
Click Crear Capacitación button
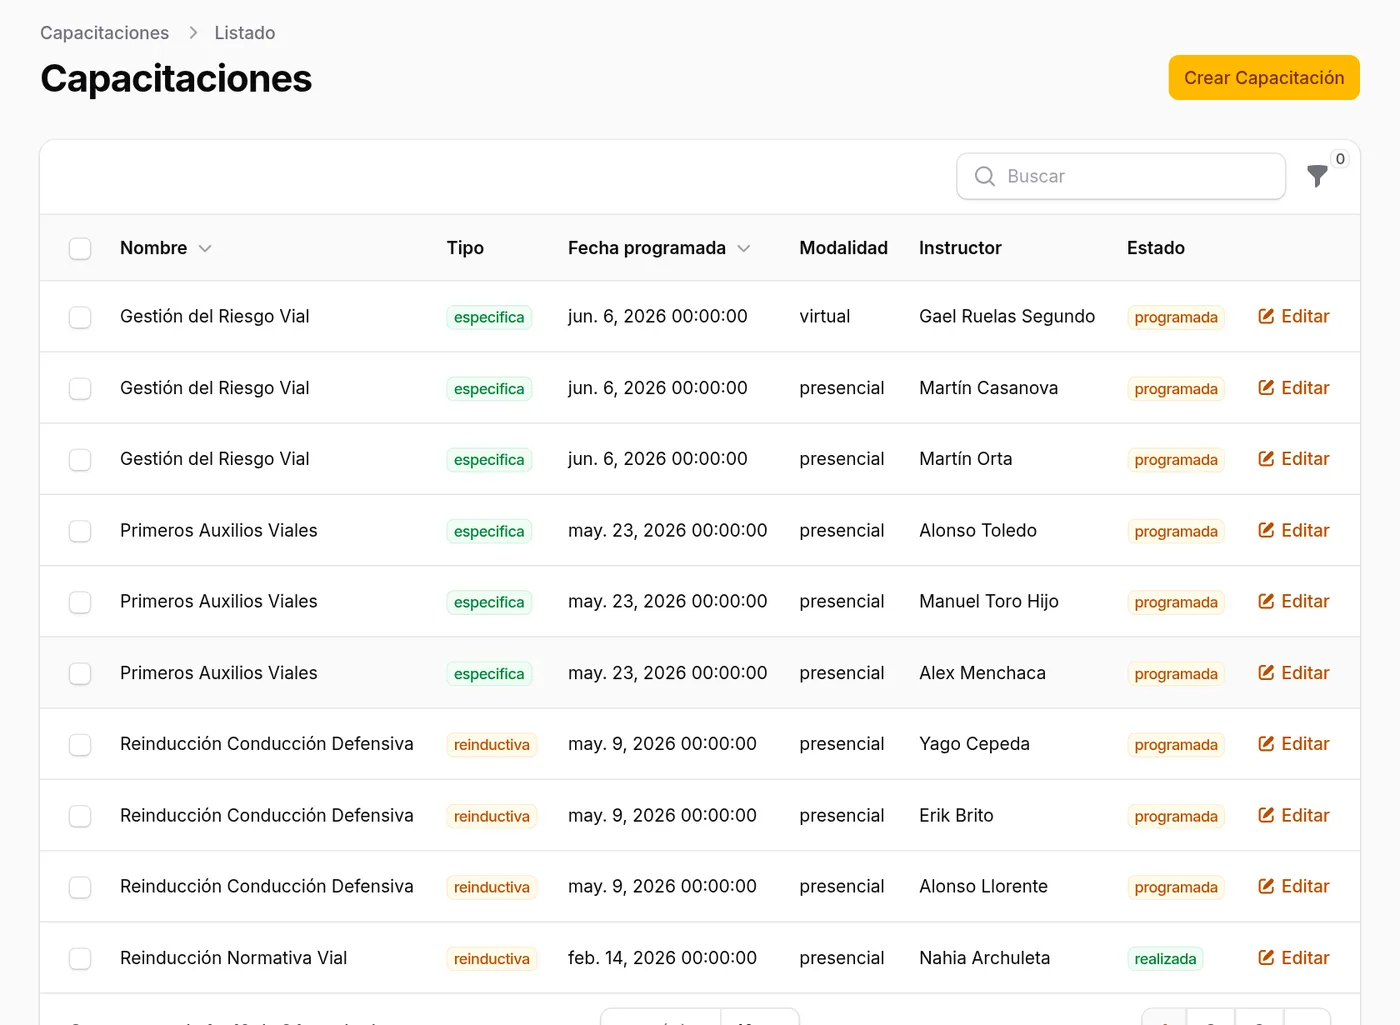[x=1264, y=78]
